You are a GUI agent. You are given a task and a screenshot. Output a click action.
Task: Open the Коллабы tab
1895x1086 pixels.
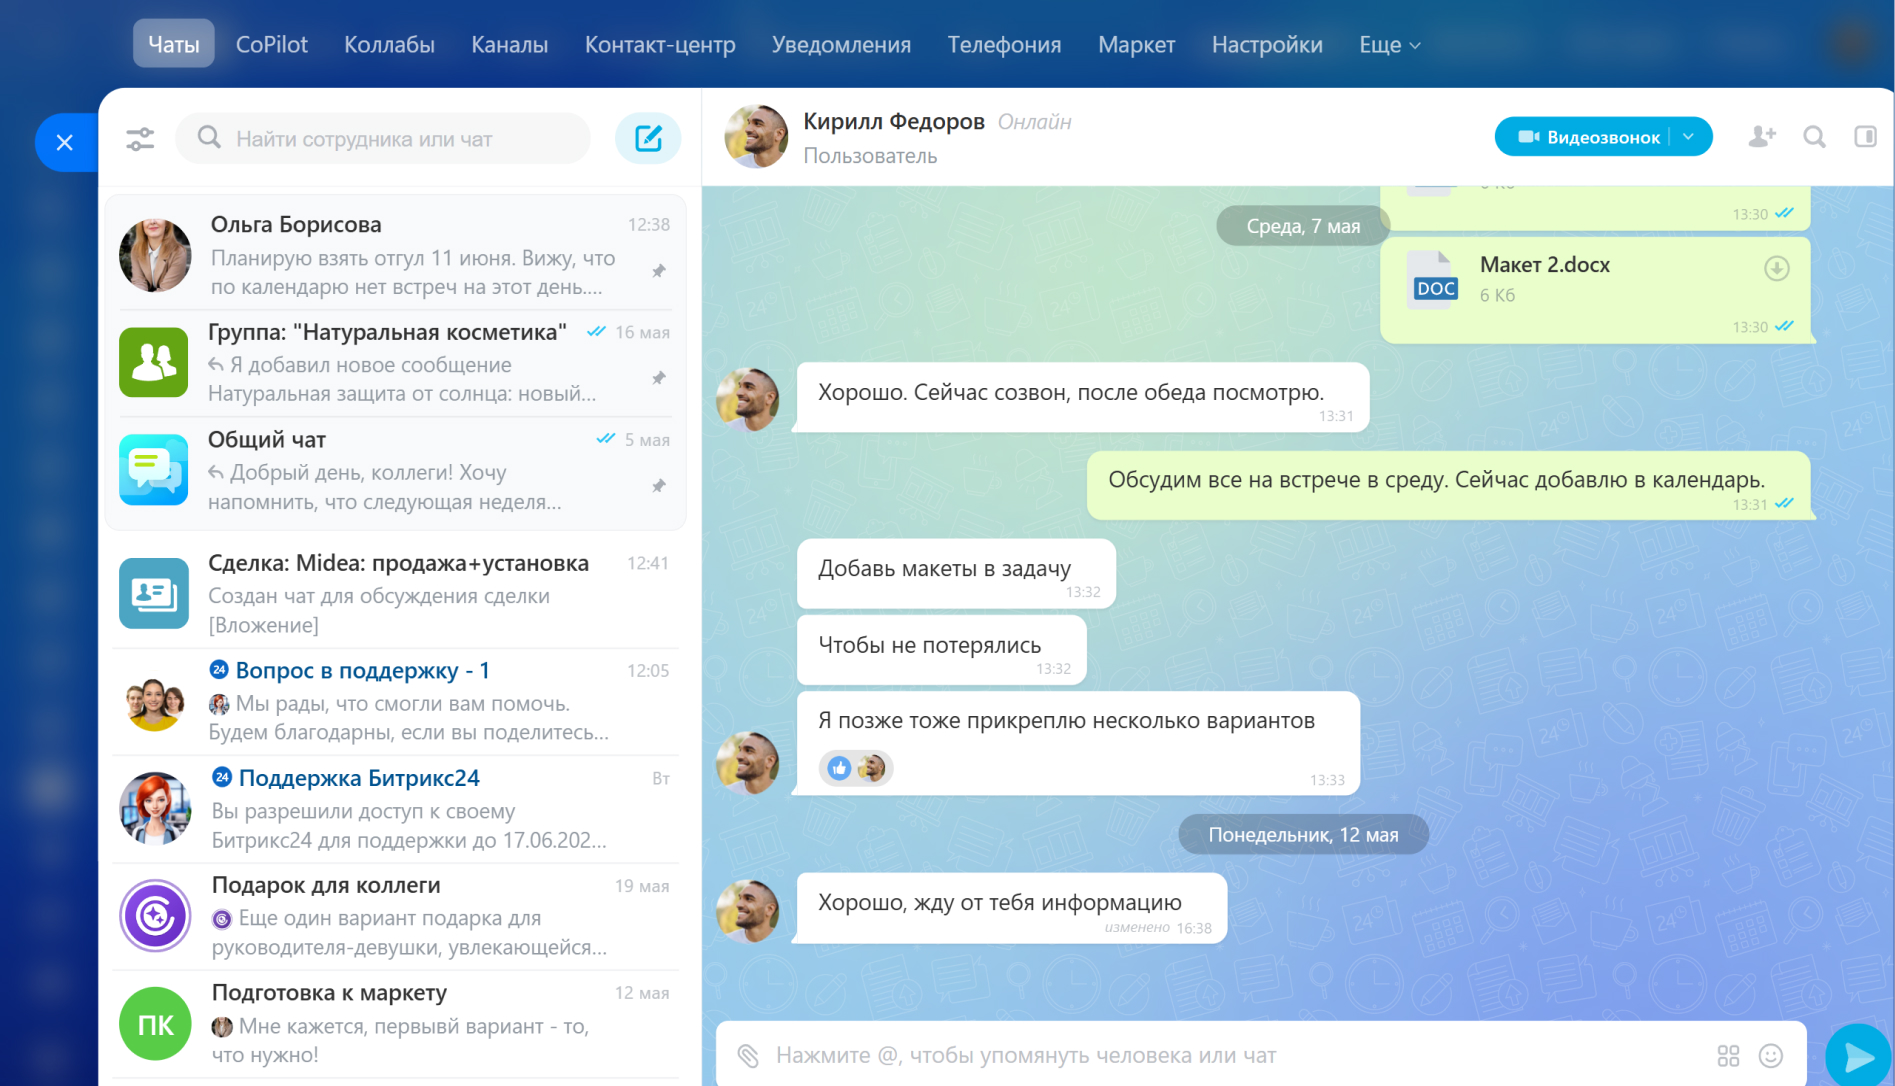pyautogui.click(x=389, y=44)
